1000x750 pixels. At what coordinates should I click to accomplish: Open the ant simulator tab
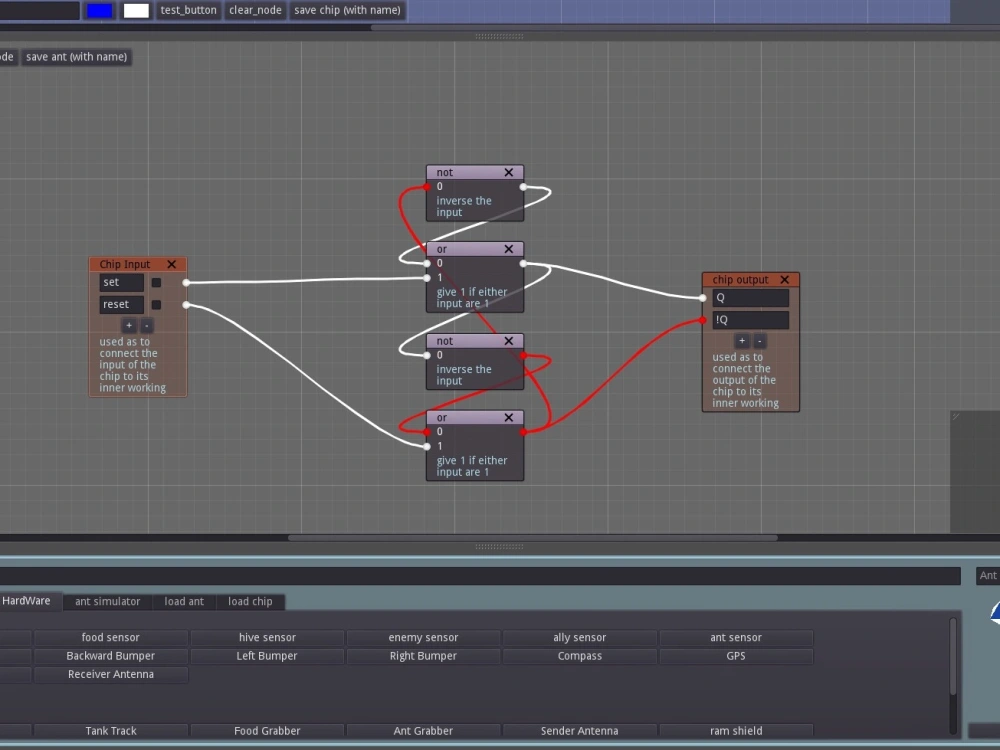point(107,601)
